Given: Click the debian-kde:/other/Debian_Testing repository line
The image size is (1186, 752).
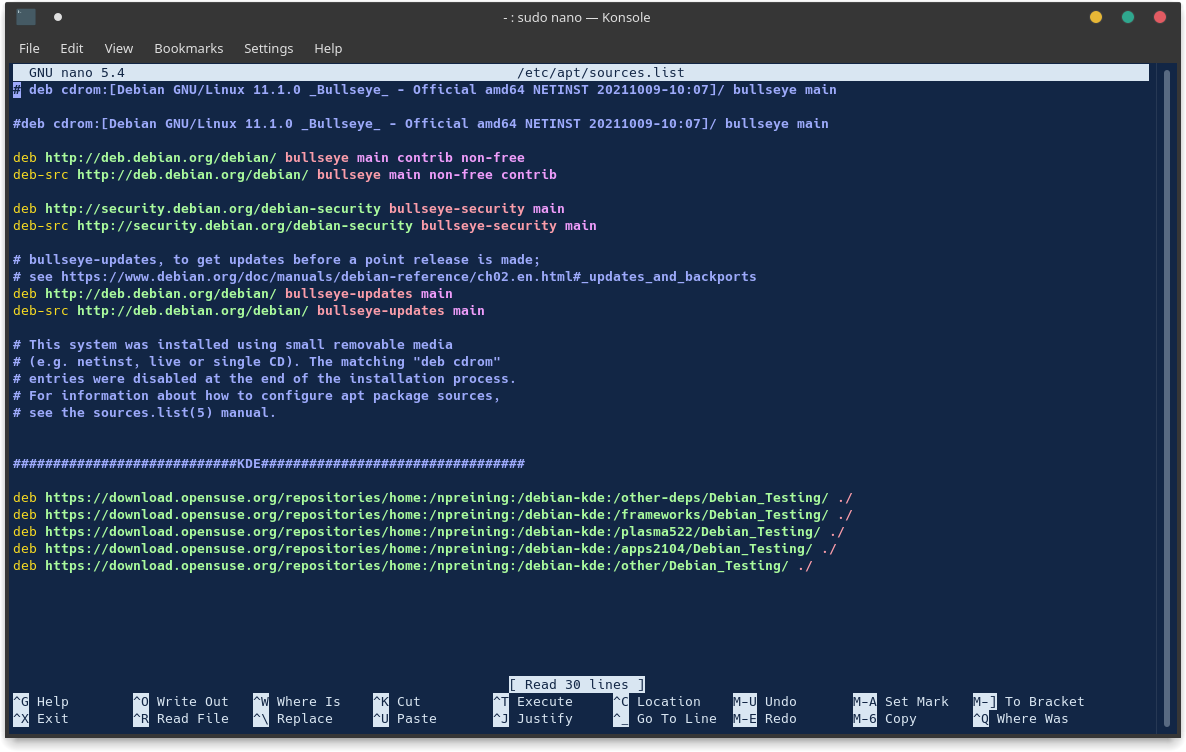Looking at the screenshot, I should click(x=413, y=566).
